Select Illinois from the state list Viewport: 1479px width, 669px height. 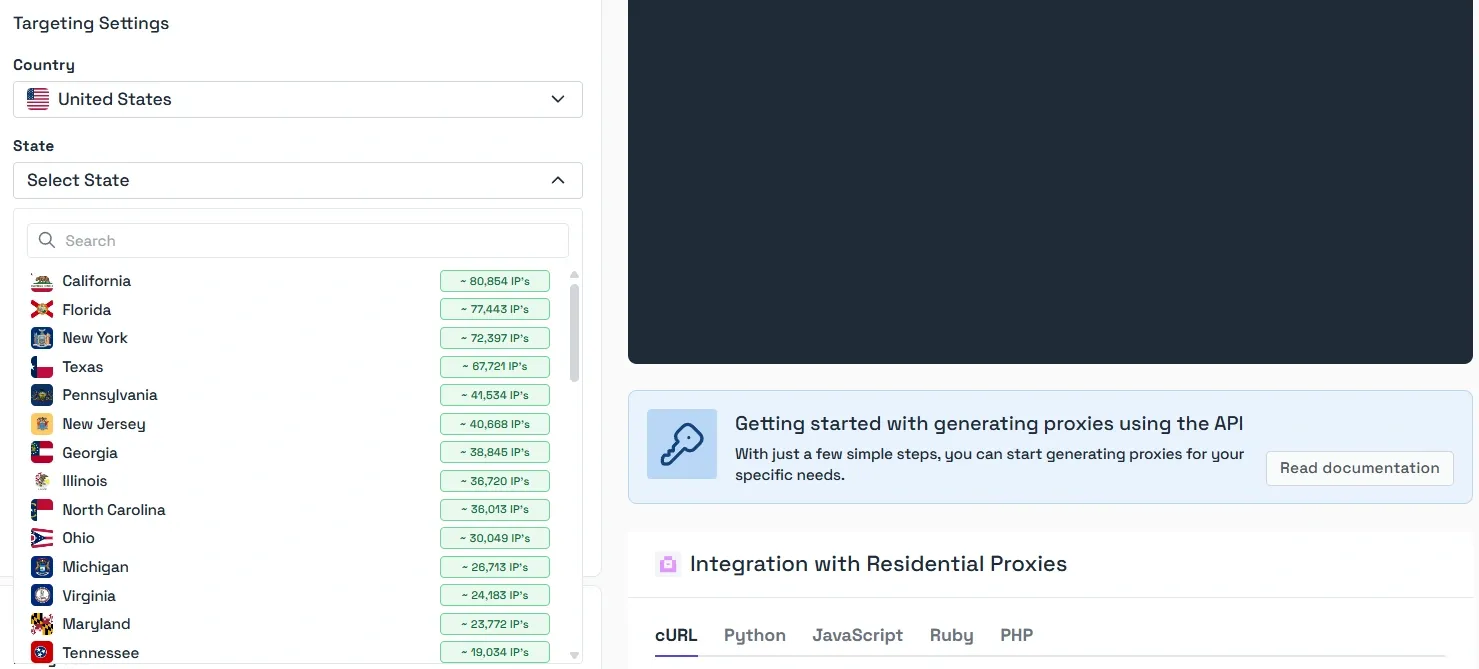[x=290, y=481]
